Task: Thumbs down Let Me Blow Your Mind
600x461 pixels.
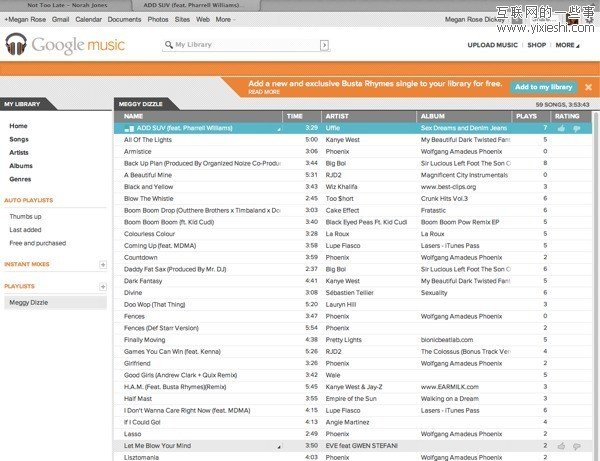Action: 575,445
